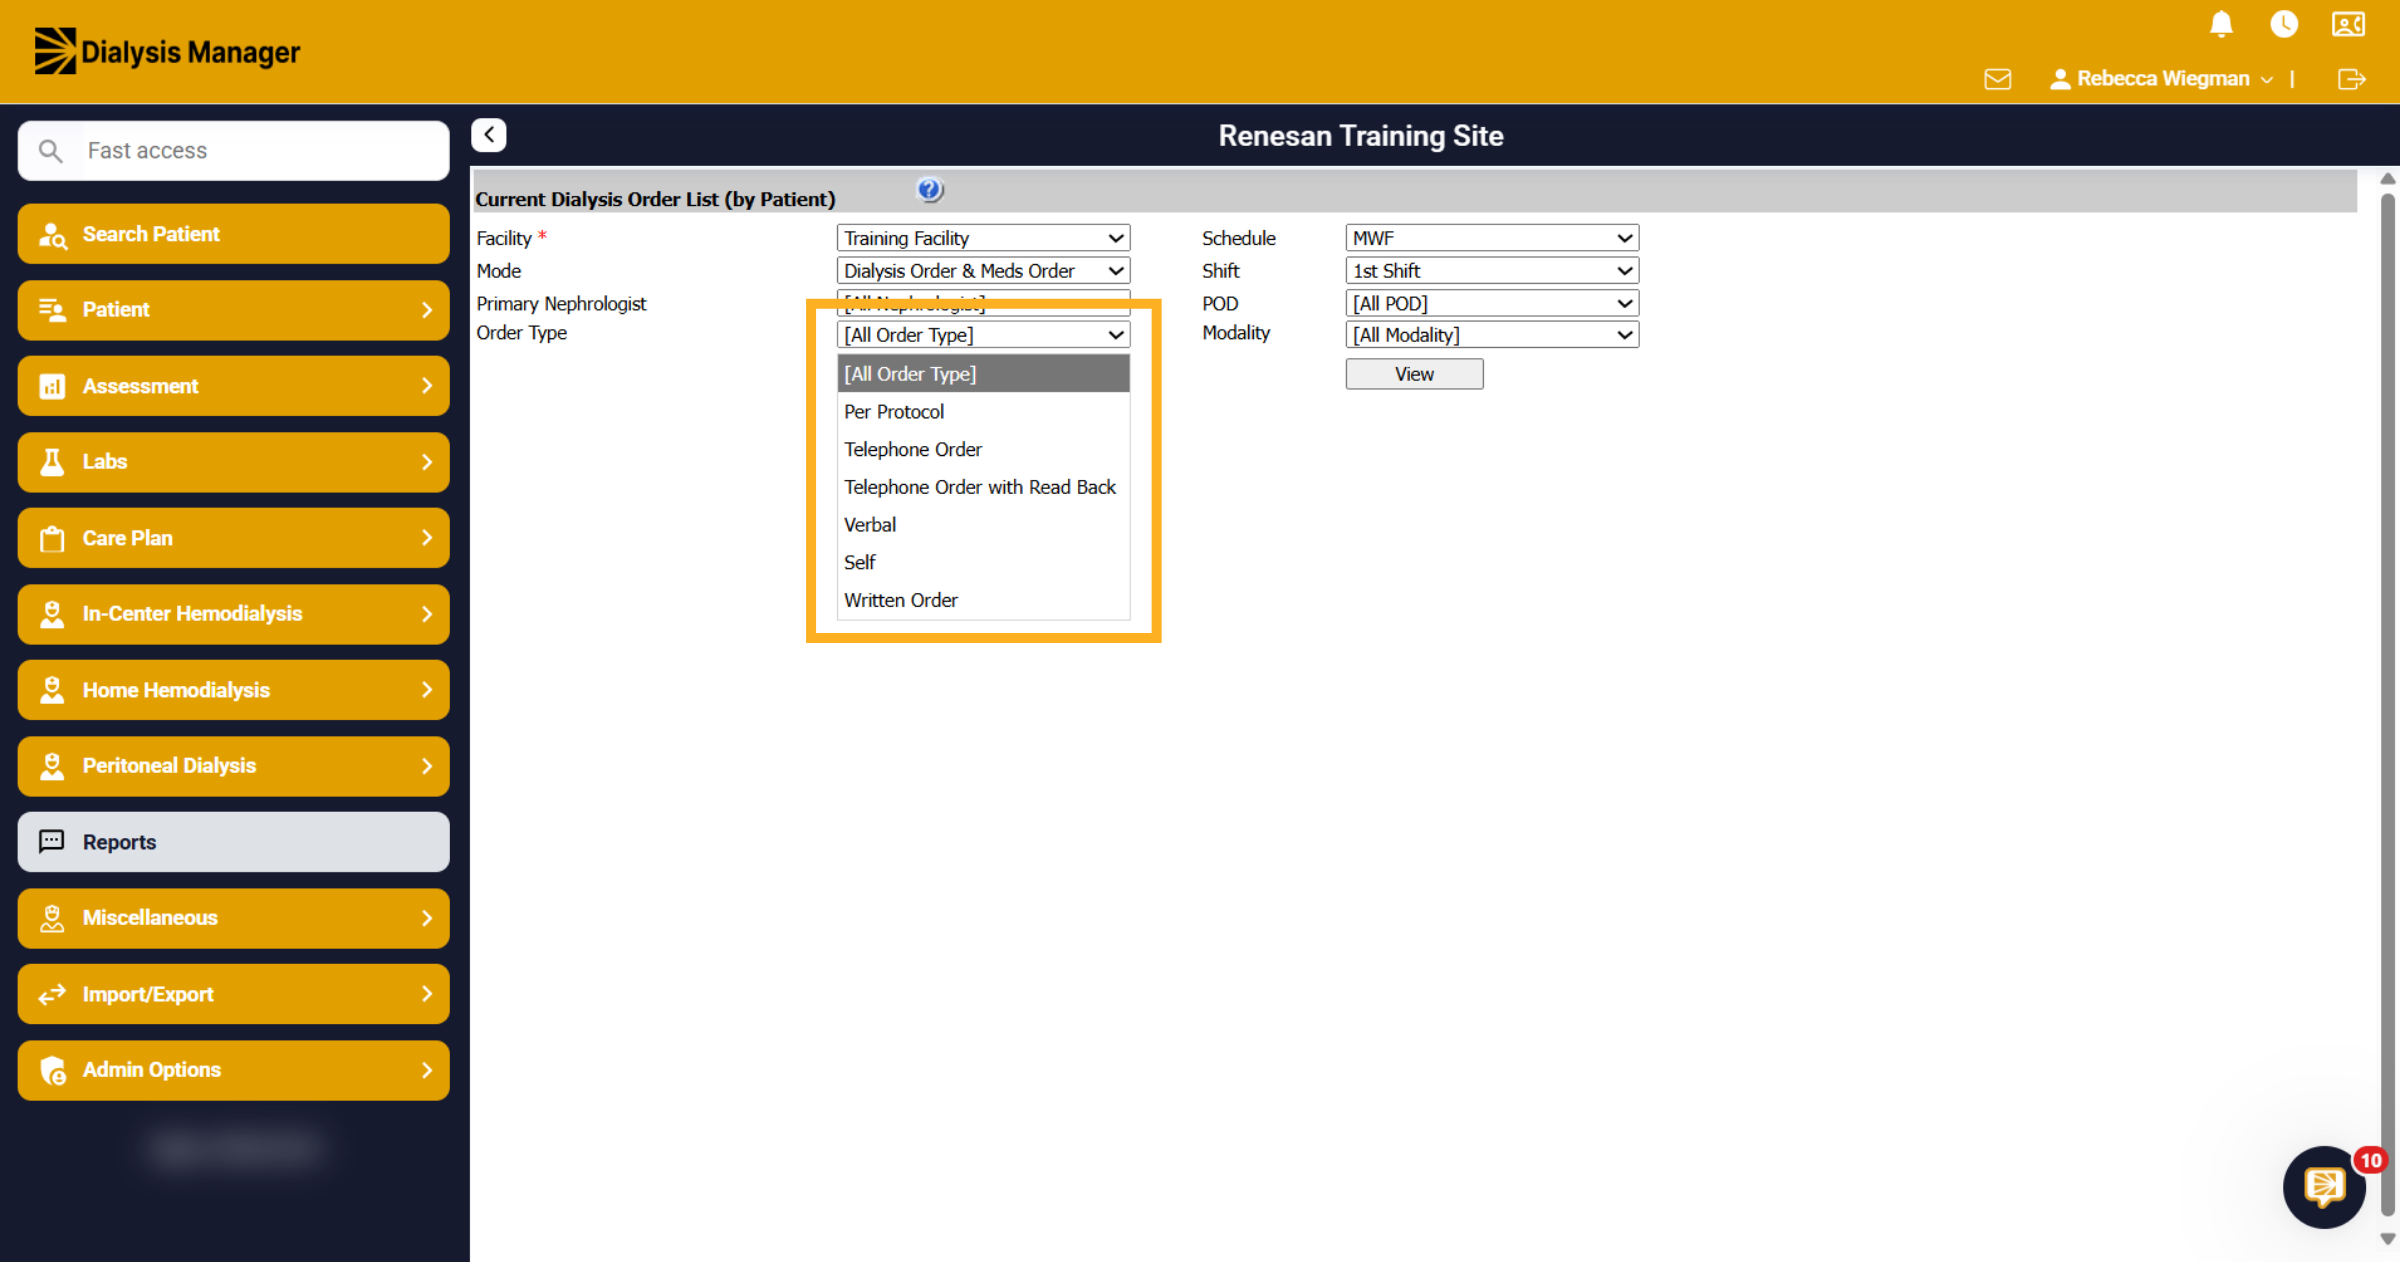
Task: Open the POD dropdown
Action: point(1491,303)
